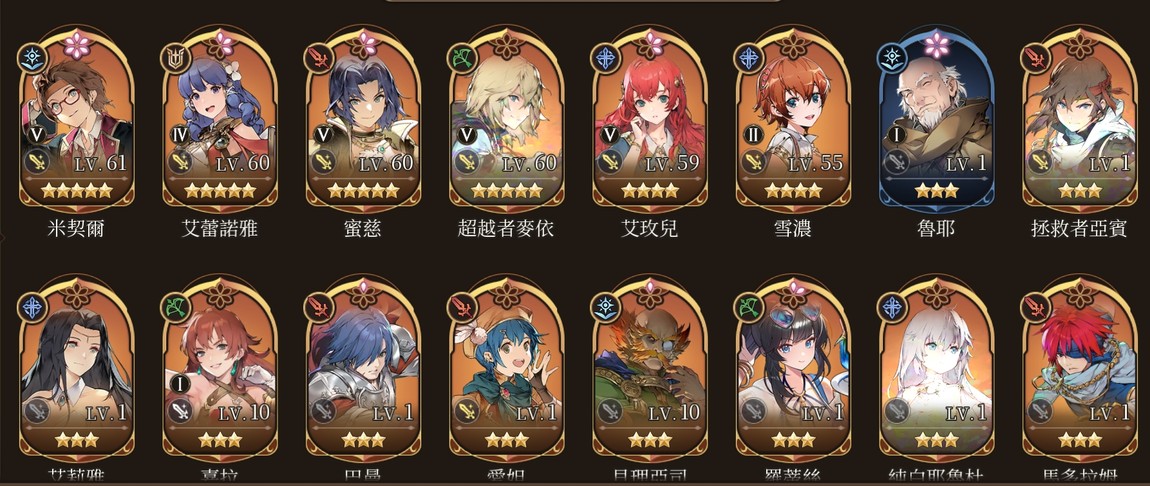
Task: Click the rank IV badge on 艾蕾諾雅
Action: 177,136
